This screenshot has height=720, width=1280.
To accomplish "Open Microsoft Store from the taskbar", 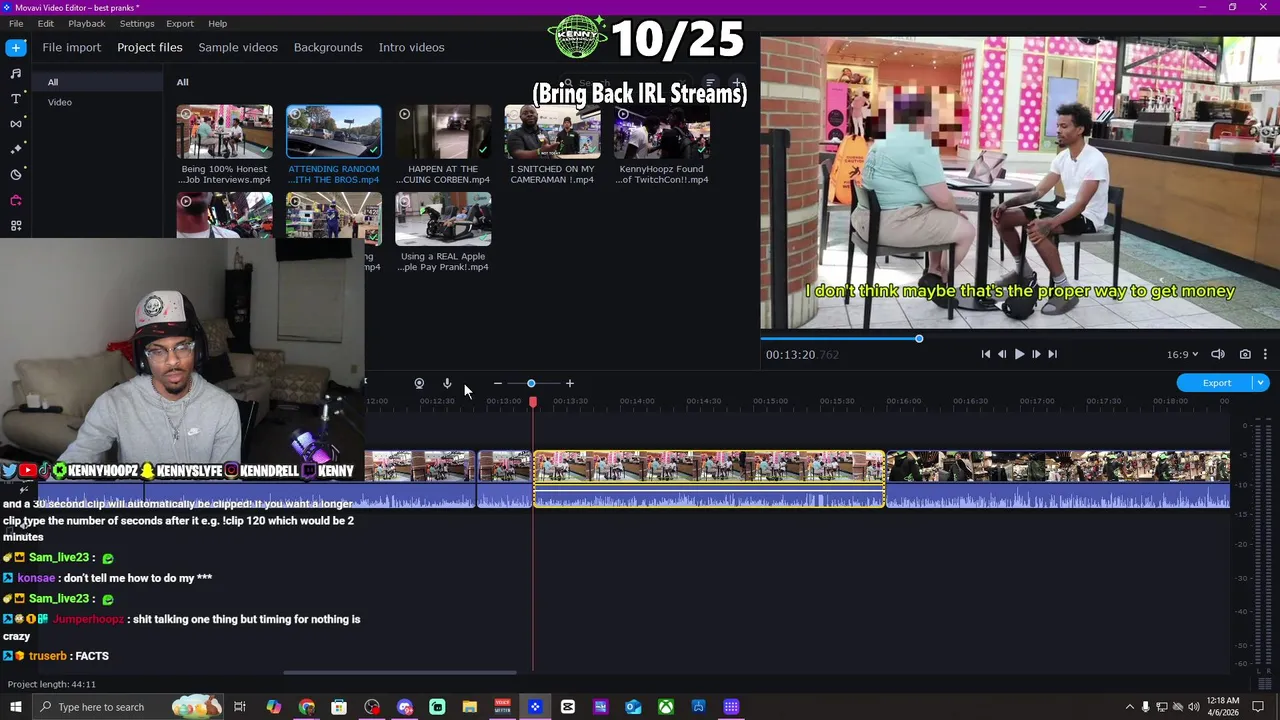I will pos(339,707).
